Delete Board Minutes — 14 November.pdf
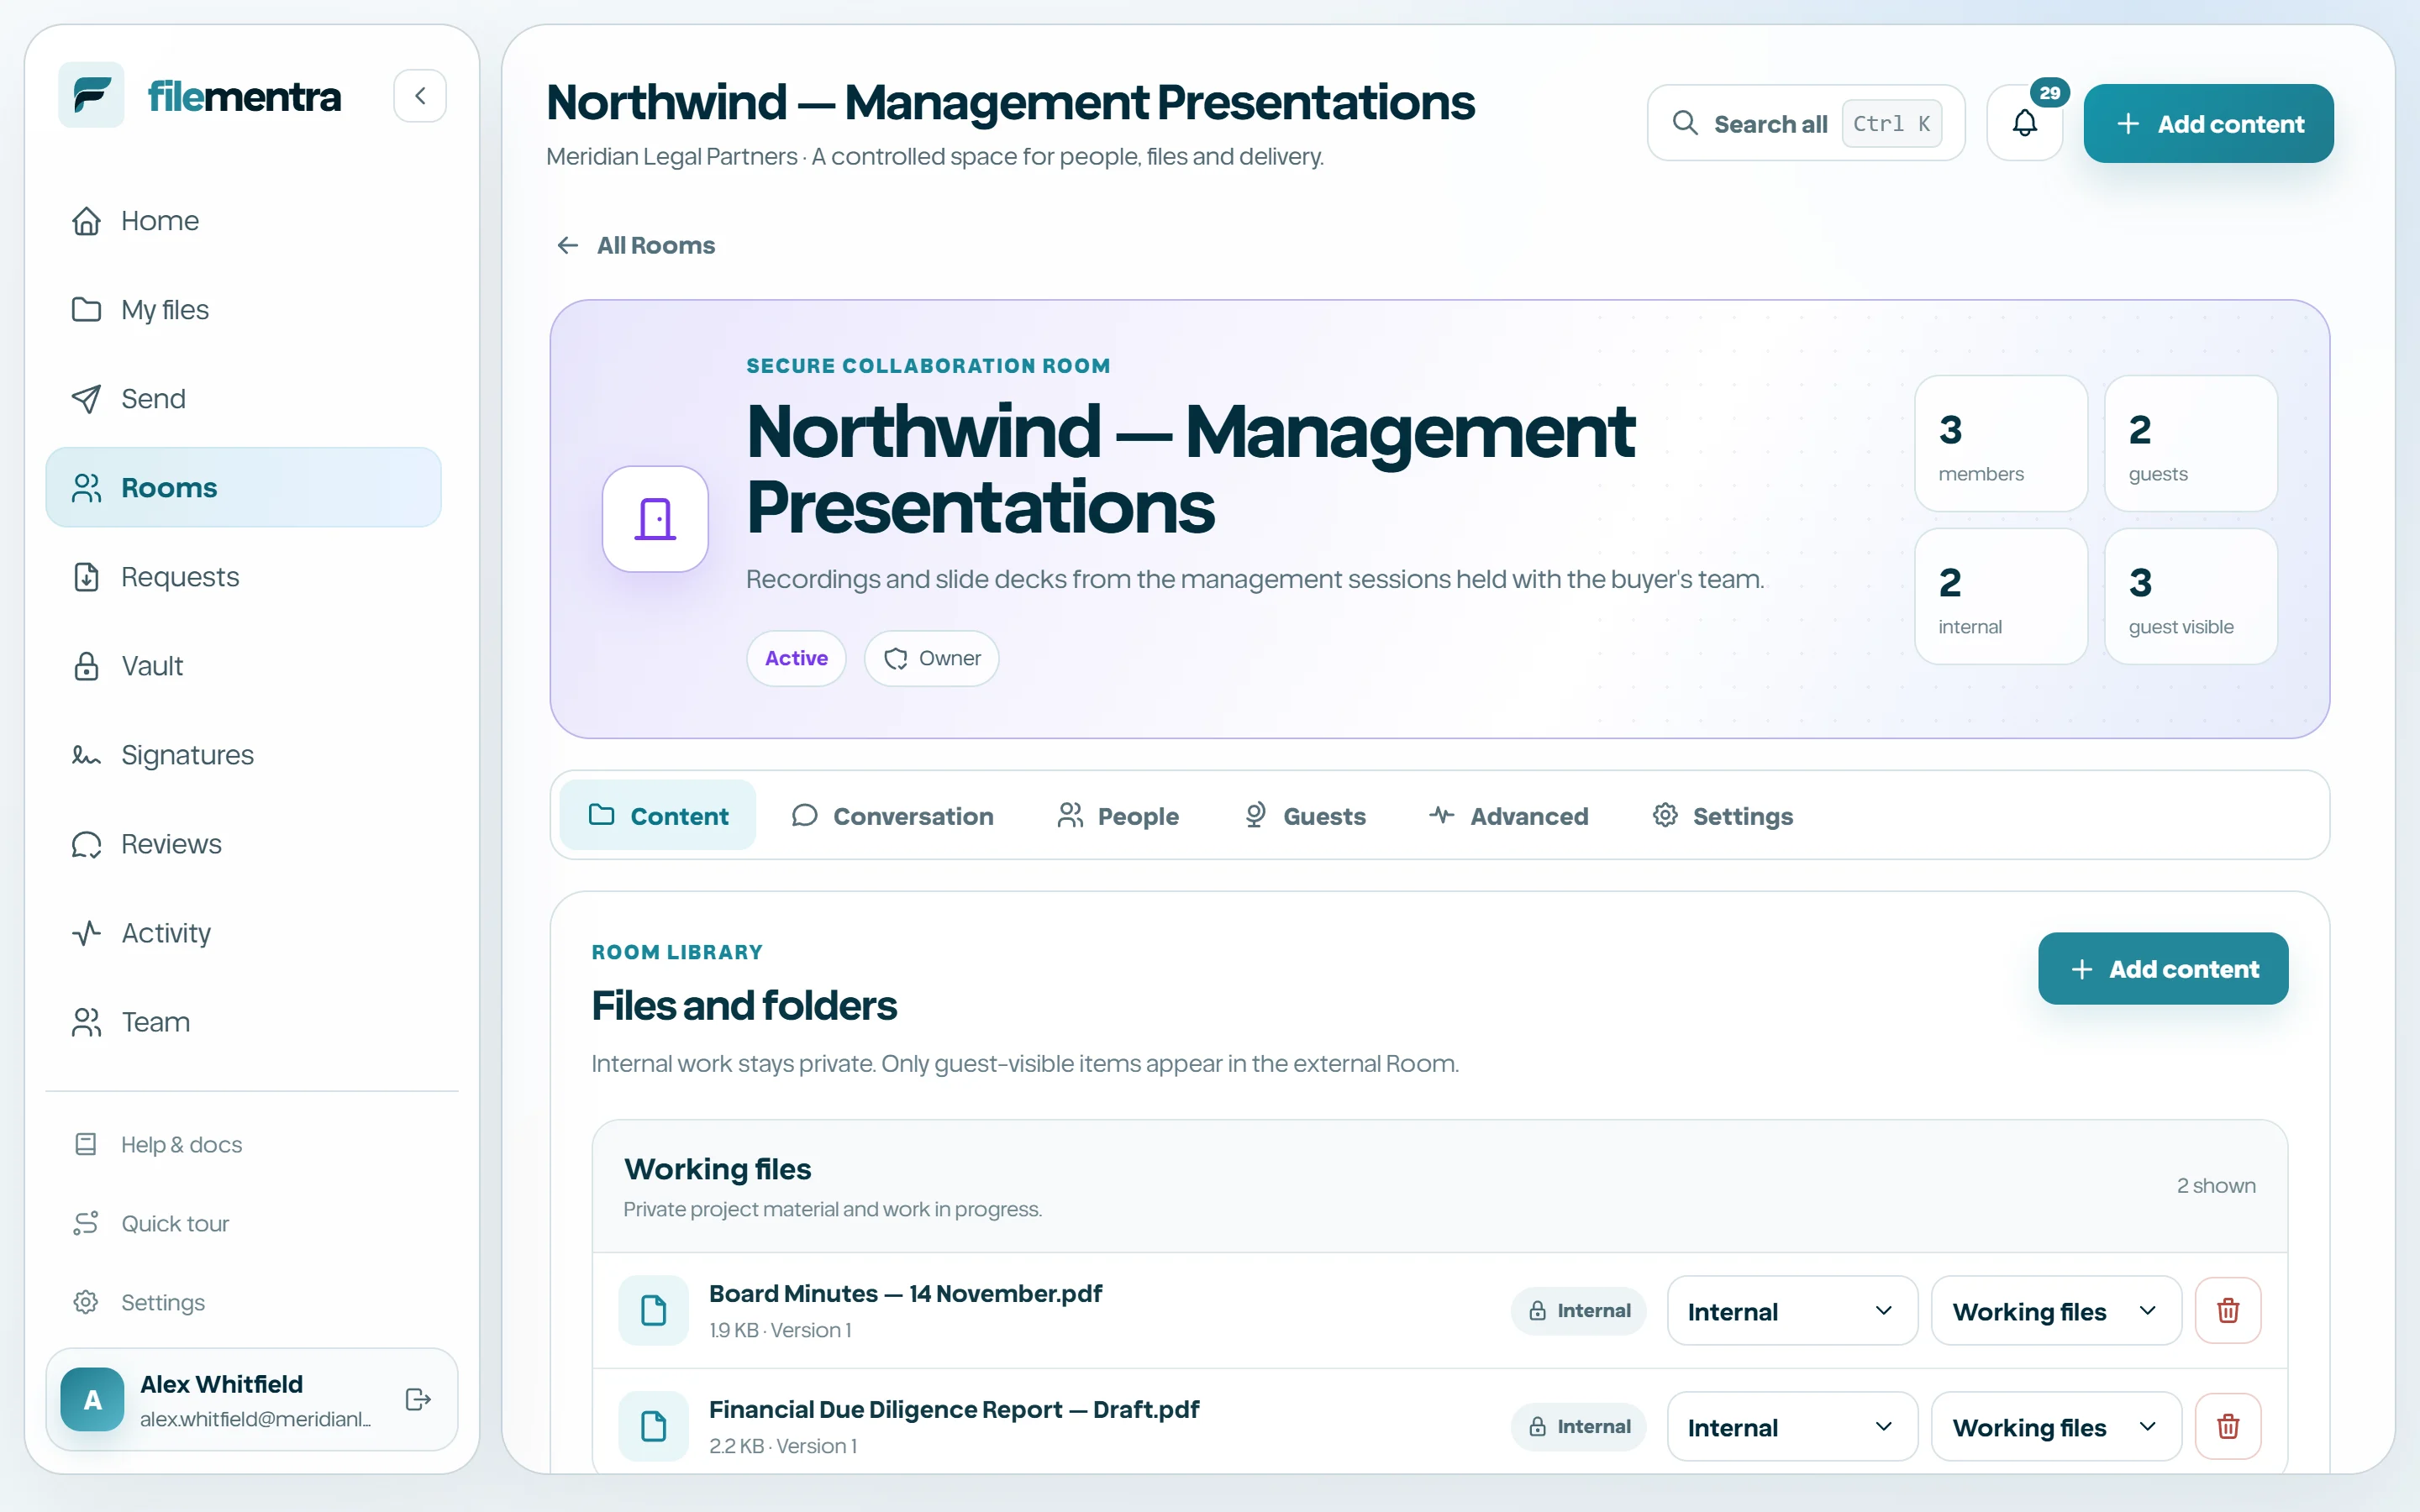The height and width of the screenshot is (1512, 2420). (2227, 1310)
